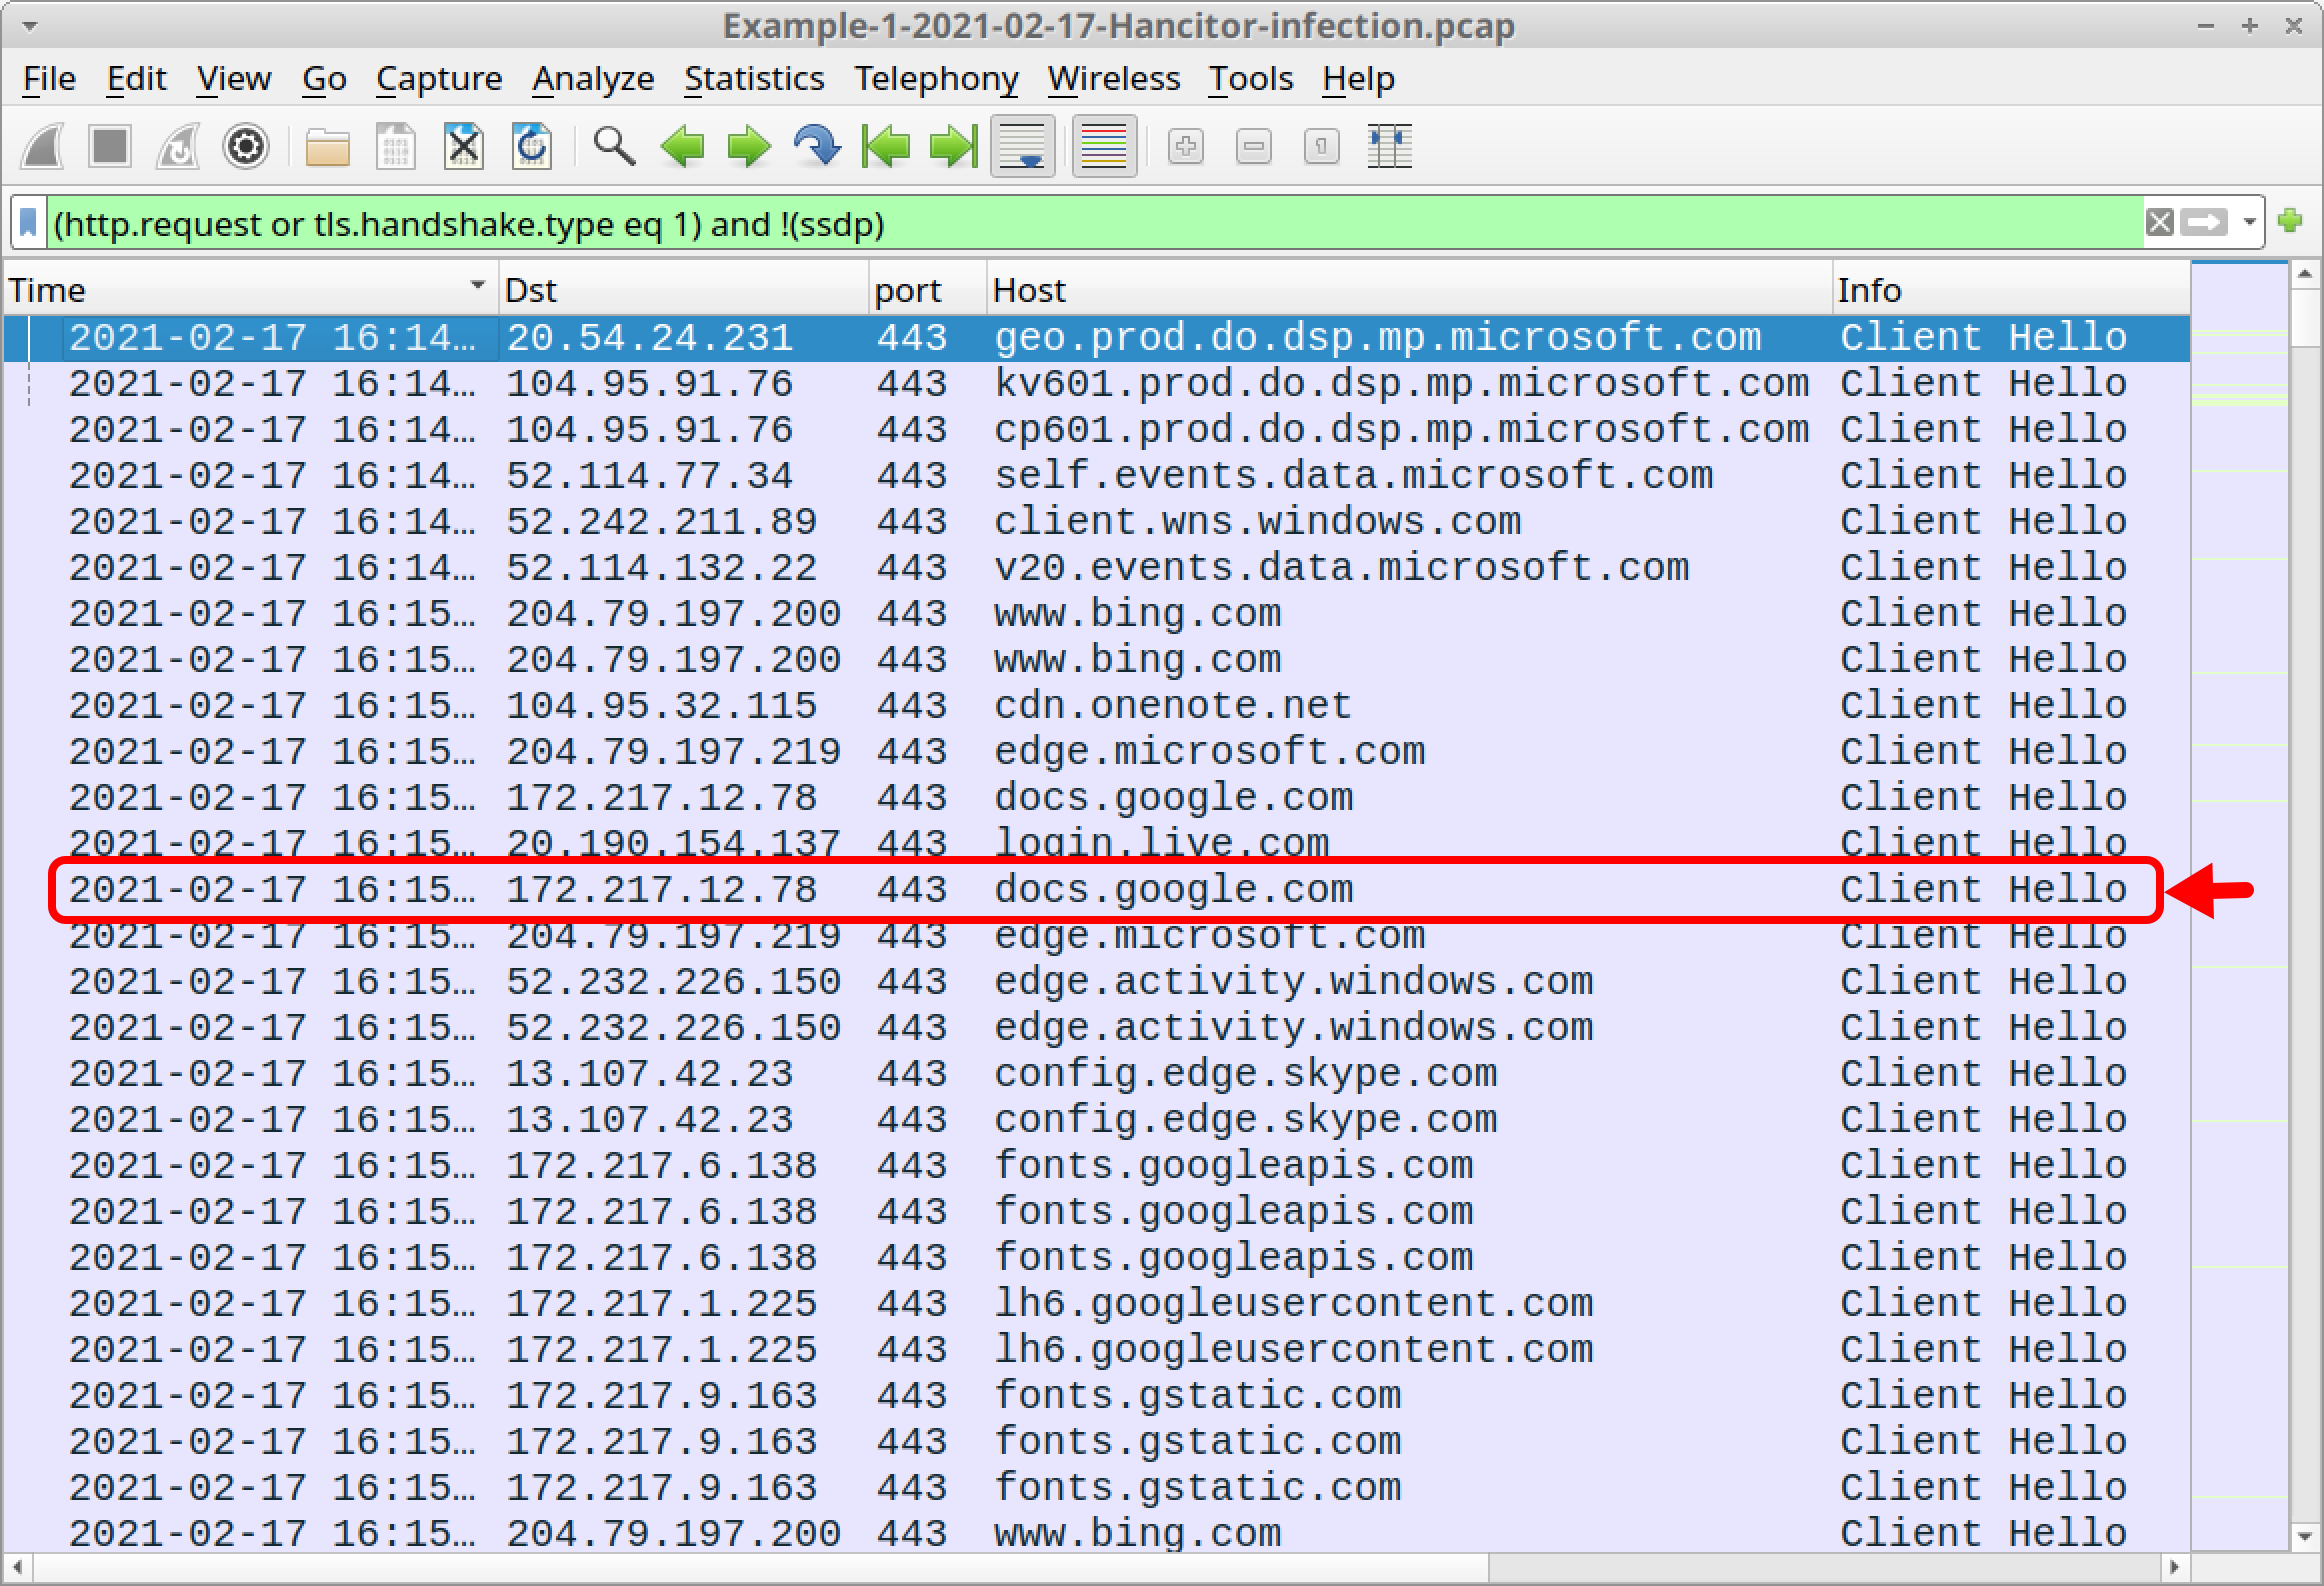Open the File menu
The image size is (2324, 1586).
click(x=49, y=78)
